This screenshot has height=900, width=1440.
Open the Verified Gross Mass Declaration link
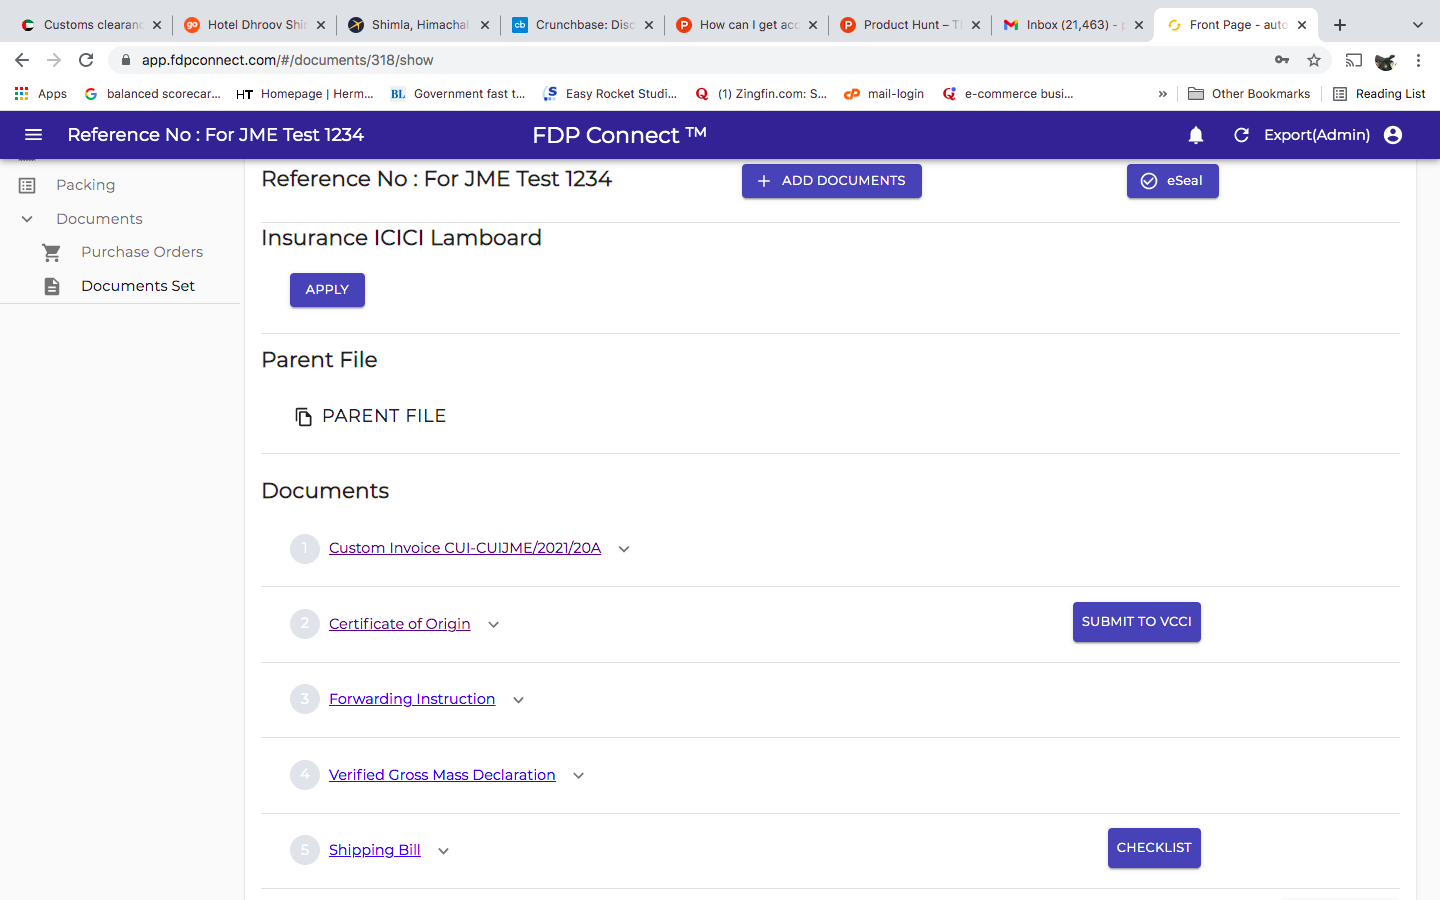tap(442, 775)
